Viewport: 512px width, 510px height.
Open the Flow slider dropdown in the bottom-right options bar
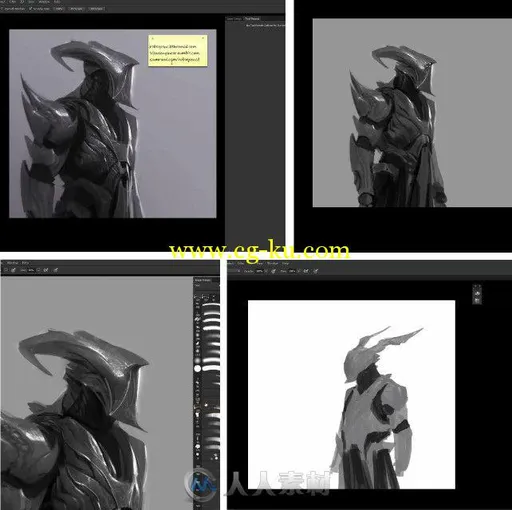point(298,271)
